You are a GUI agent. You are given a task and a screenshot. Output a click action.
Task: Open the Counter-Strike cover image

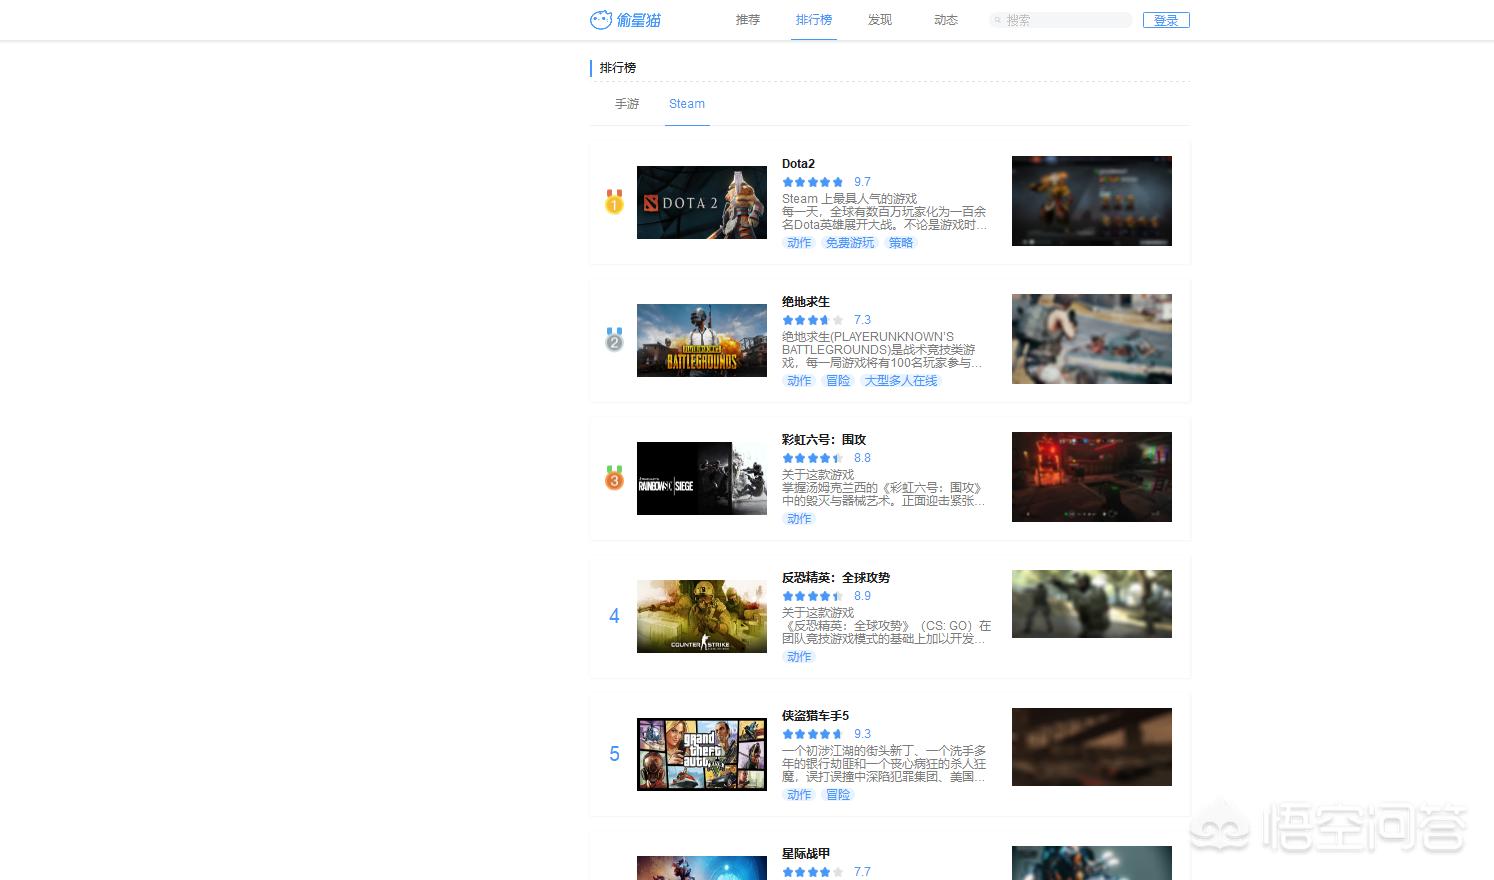(x=701, y=616)
